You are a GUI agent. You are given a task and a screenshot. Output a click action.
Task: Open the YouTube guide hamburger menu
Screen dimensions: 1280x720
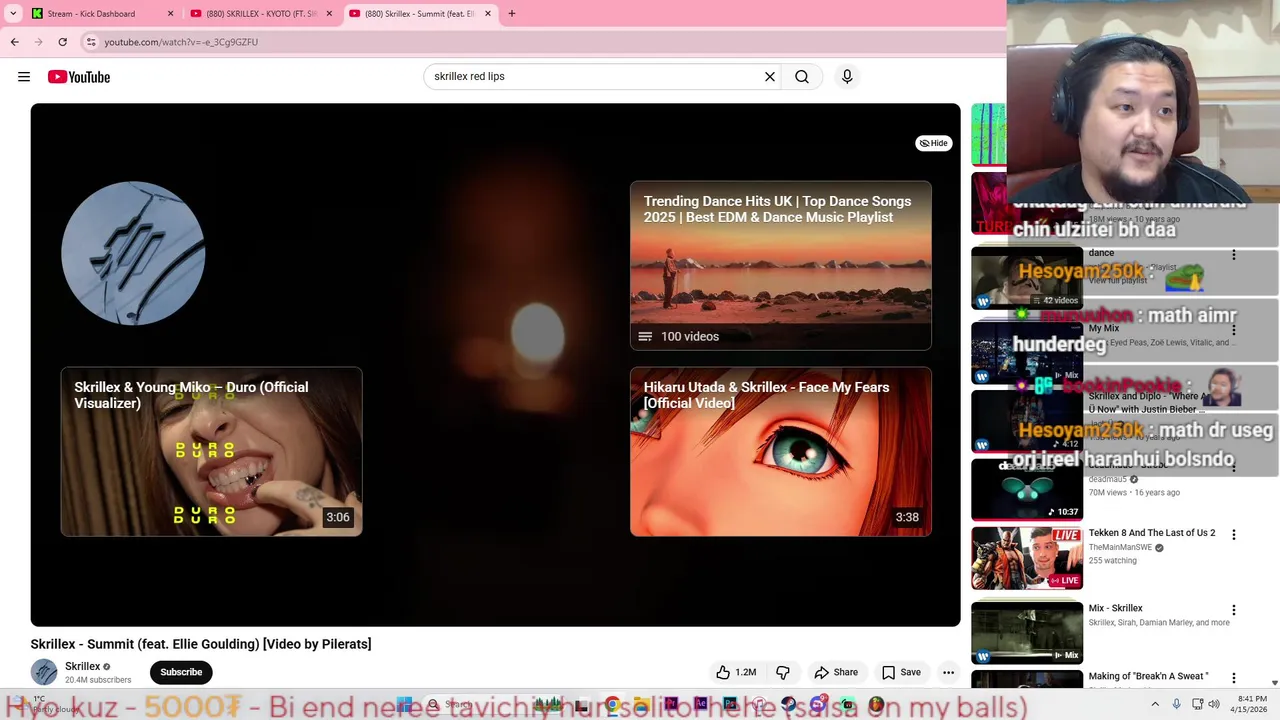pyautogui.click(x=24, y=77)
